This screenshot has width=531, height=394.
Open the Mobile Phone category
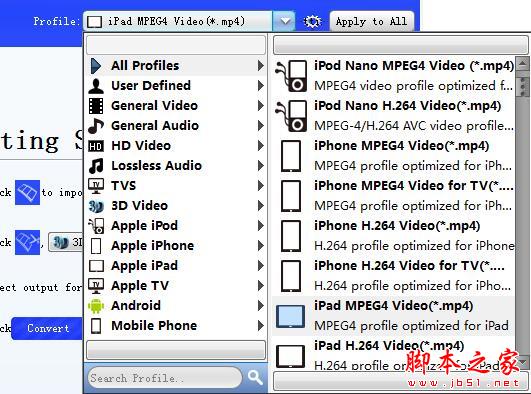[x=176, y=326]
